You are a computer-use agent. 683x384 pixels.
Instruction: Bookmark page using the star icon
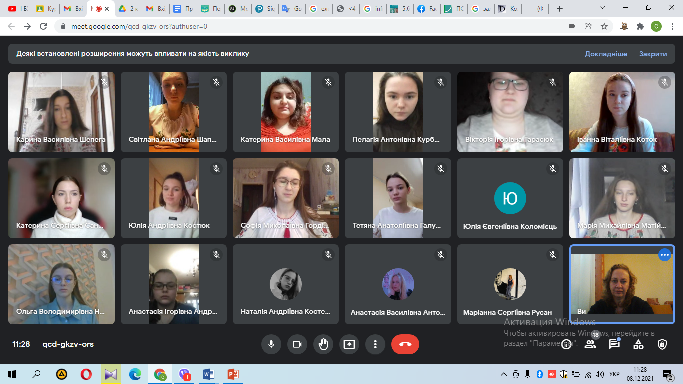pos(604,27)
